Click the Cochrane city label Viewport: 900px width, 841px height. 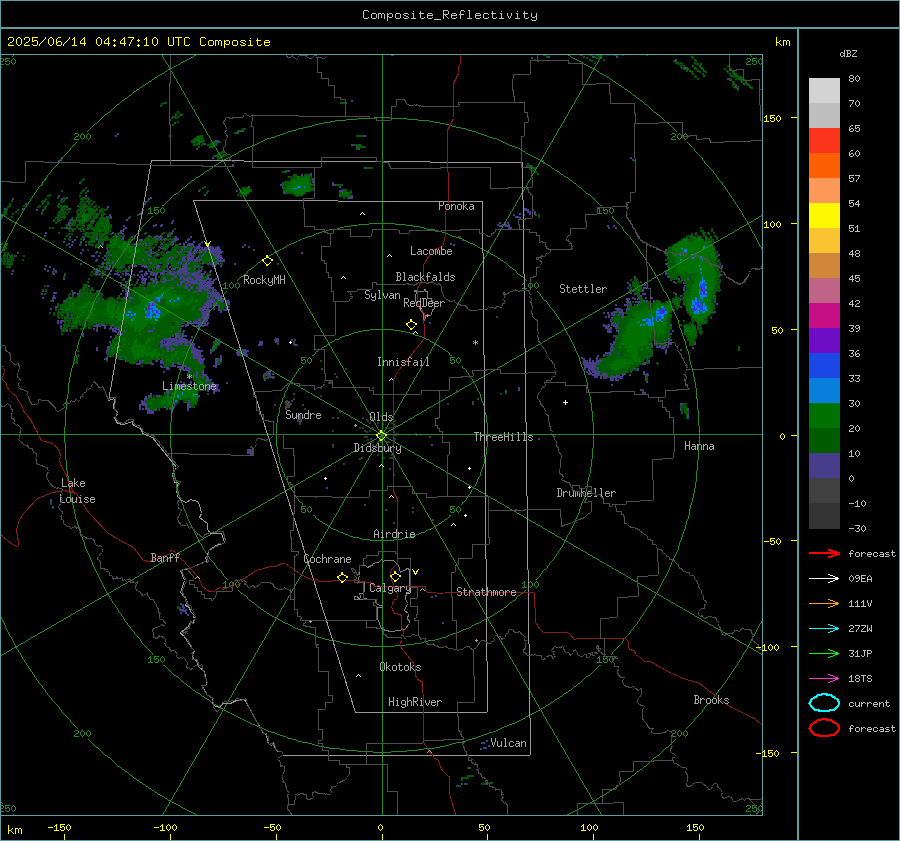327,559
